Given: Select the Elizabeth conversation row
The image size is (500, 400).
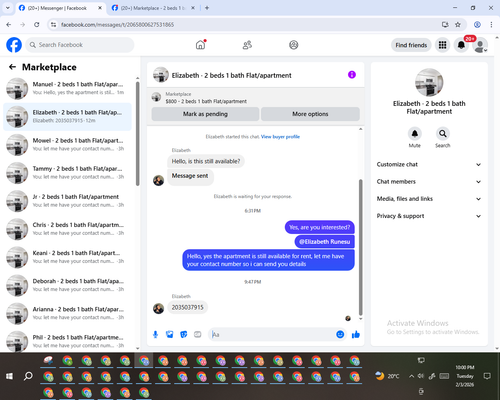Looking at the screenshot, I should coord(68,117).
